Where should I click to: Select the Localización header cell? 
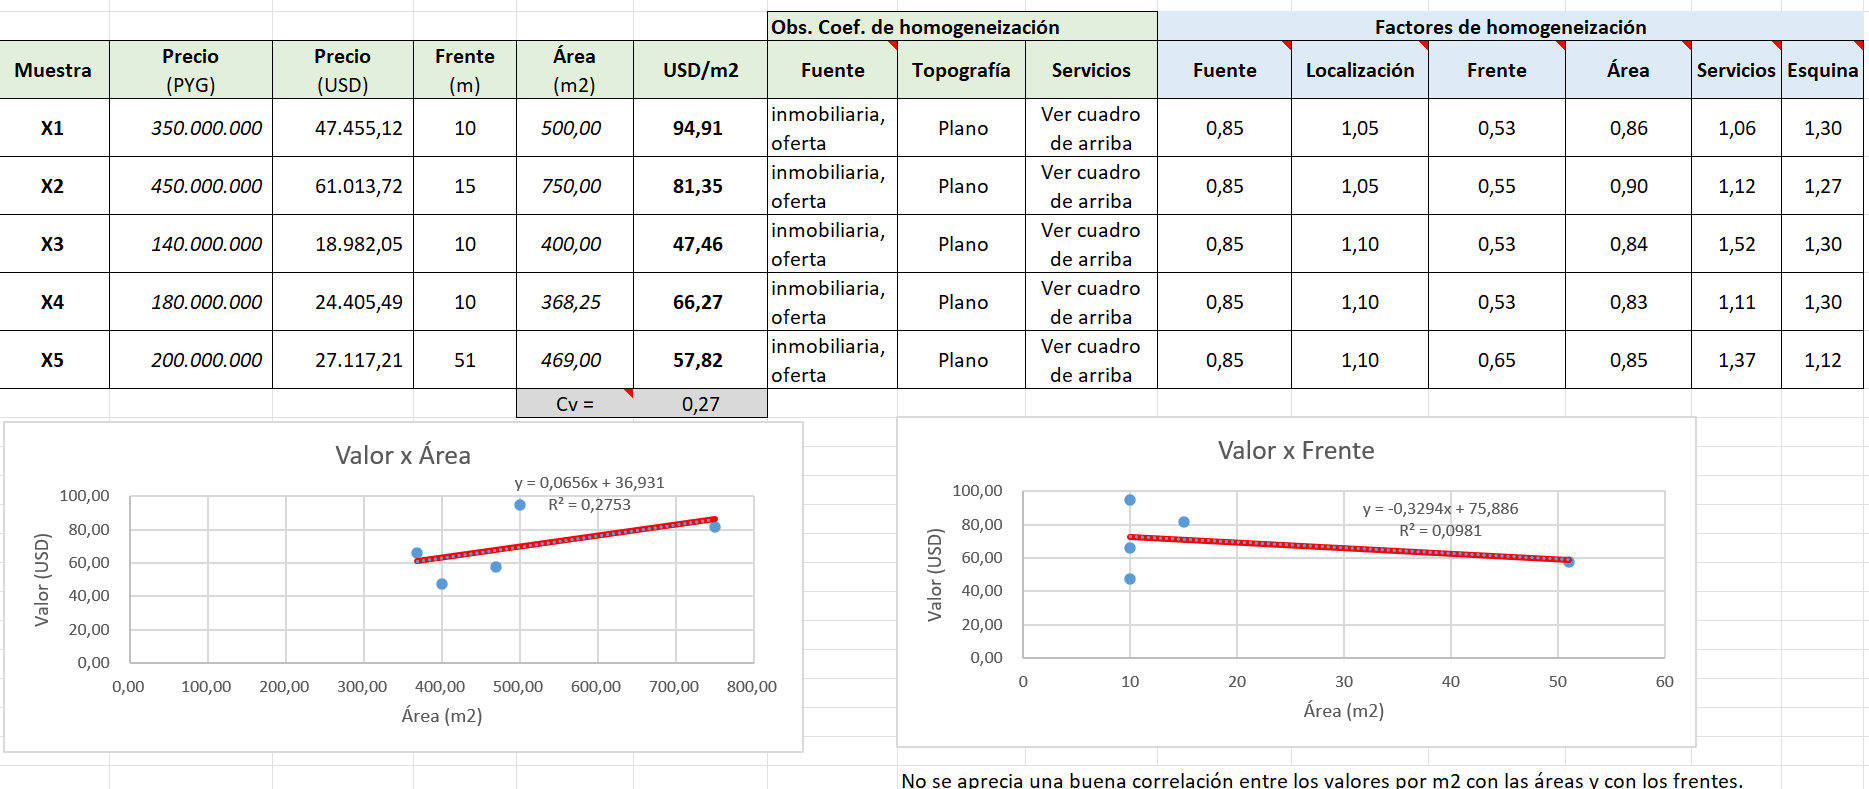(1359, 70)
